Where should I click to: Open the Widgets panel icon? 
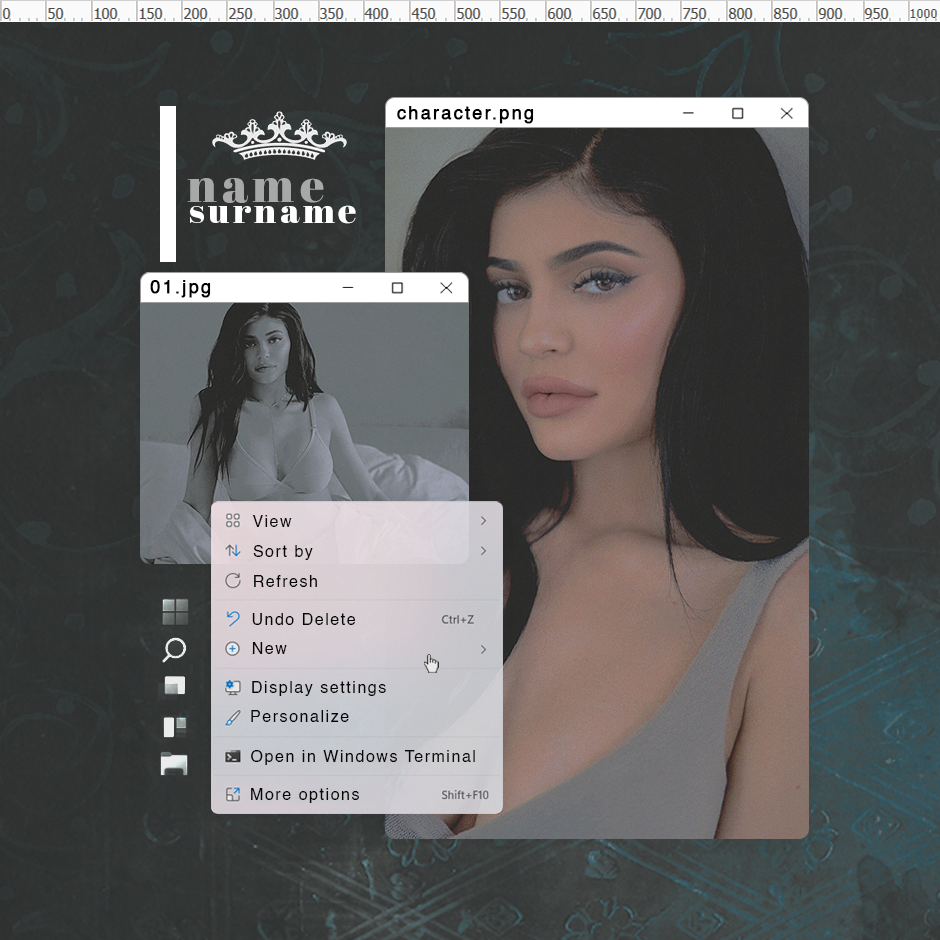(175, 727)
